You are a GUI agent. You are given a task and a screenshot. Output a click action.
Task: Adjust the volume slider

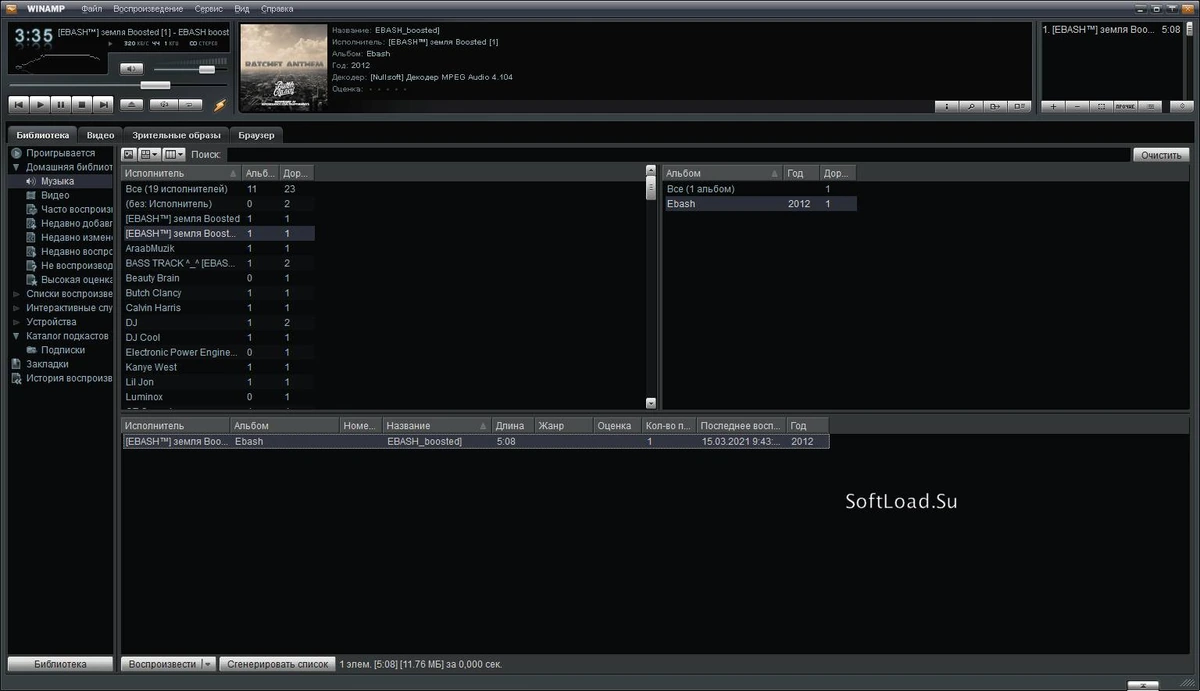[189, 69]
